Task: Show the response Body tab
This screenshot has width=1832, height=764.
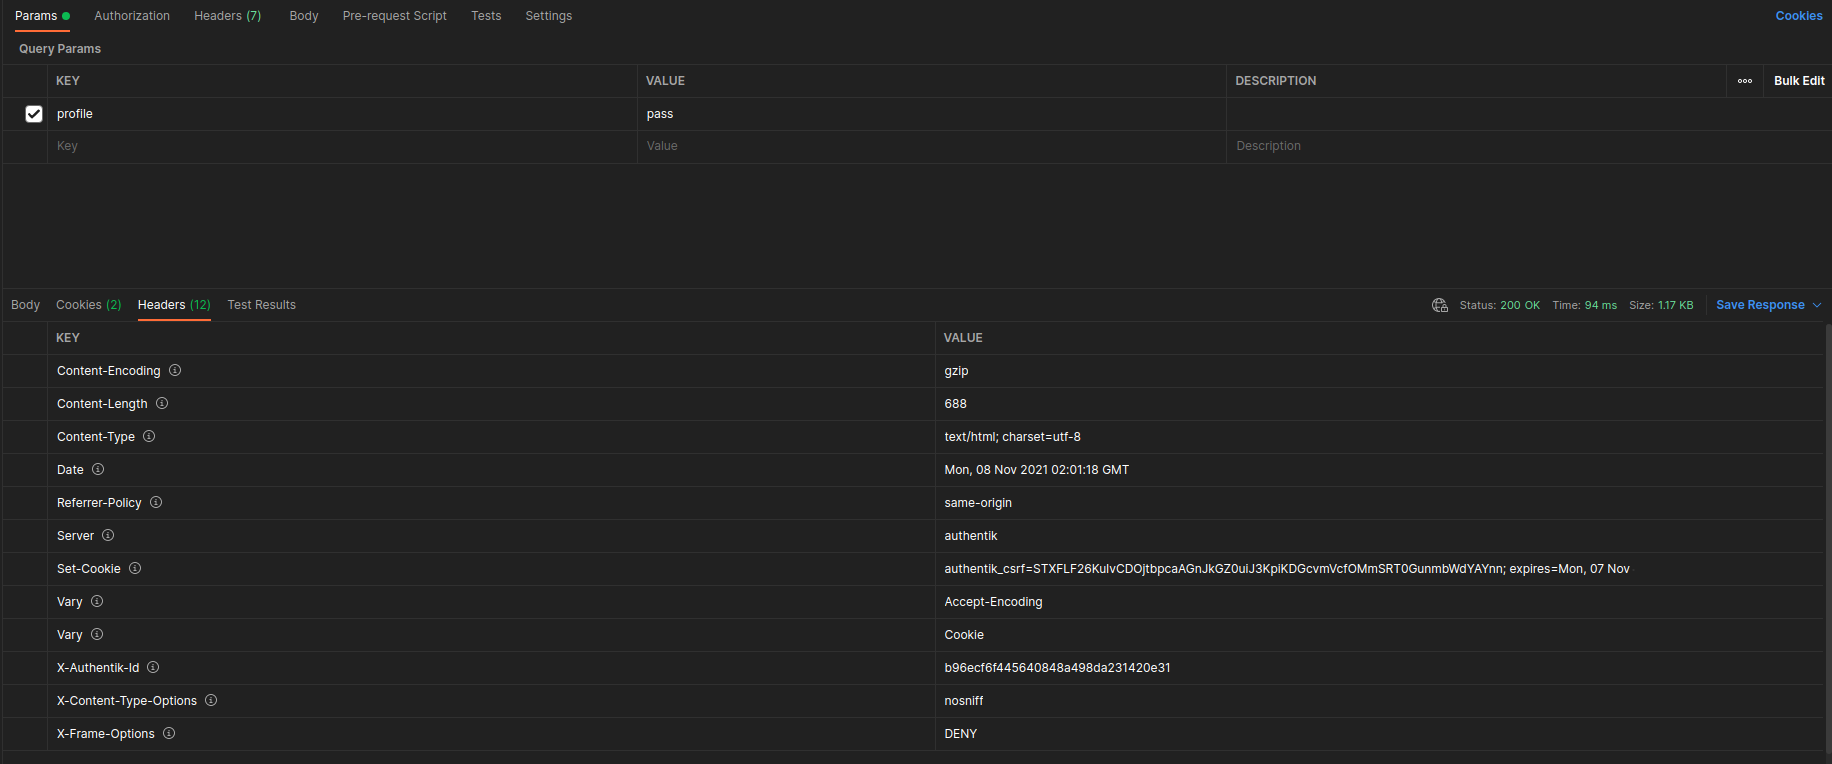Action: 26,305
